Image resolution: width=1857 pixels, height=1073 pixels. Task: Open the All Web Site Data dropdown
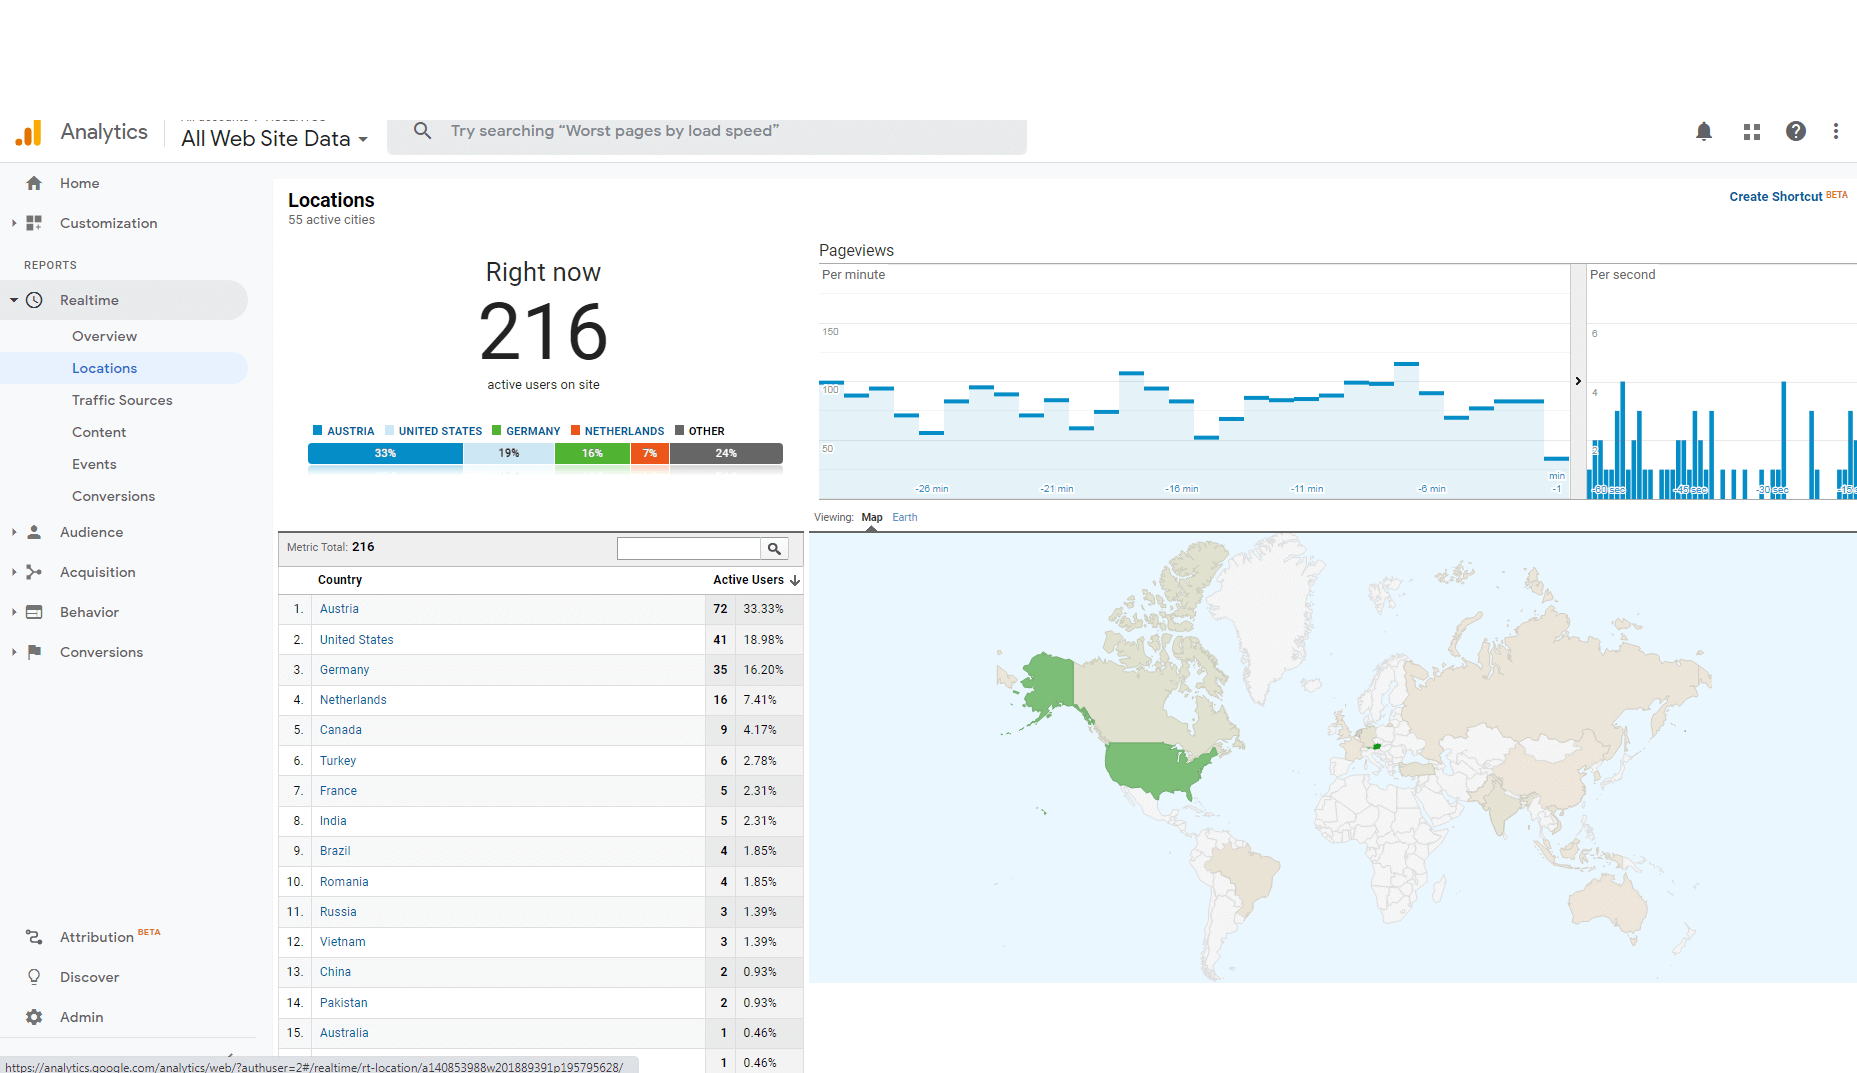[274, 139]
